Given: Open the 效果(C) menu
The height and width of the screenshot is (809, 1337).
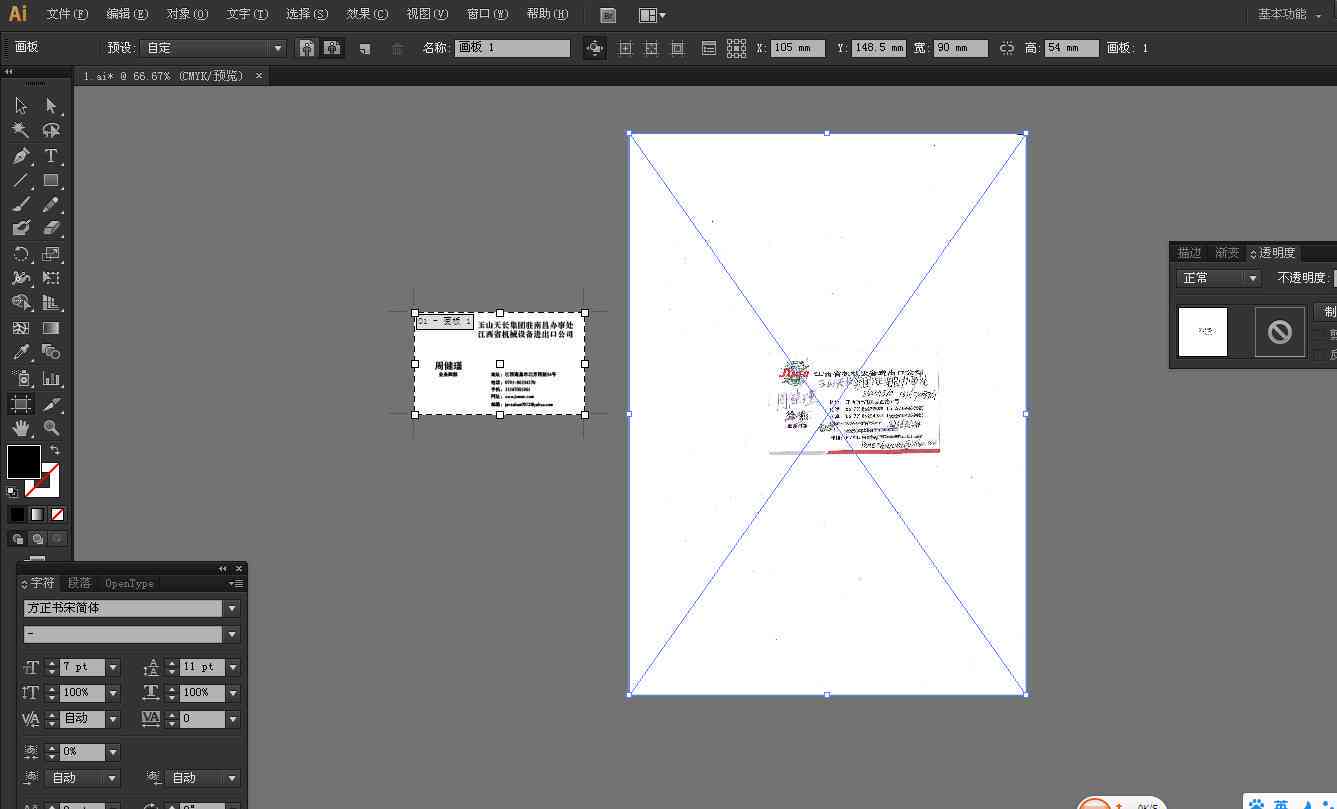Looking at the screenshot, I should (367, 14).
